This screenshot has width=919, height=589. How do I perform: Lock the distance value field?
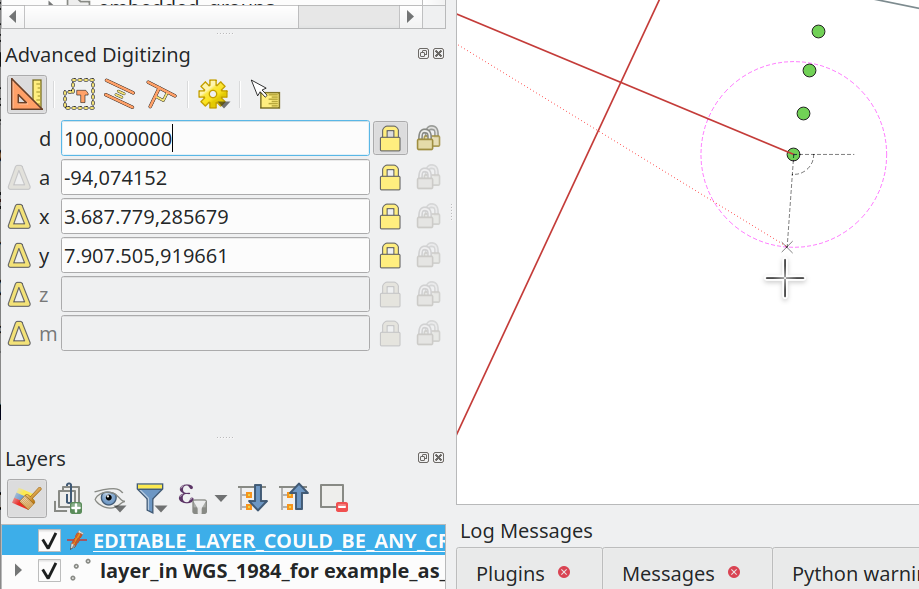pyautogui.click(x=390, y=138)
